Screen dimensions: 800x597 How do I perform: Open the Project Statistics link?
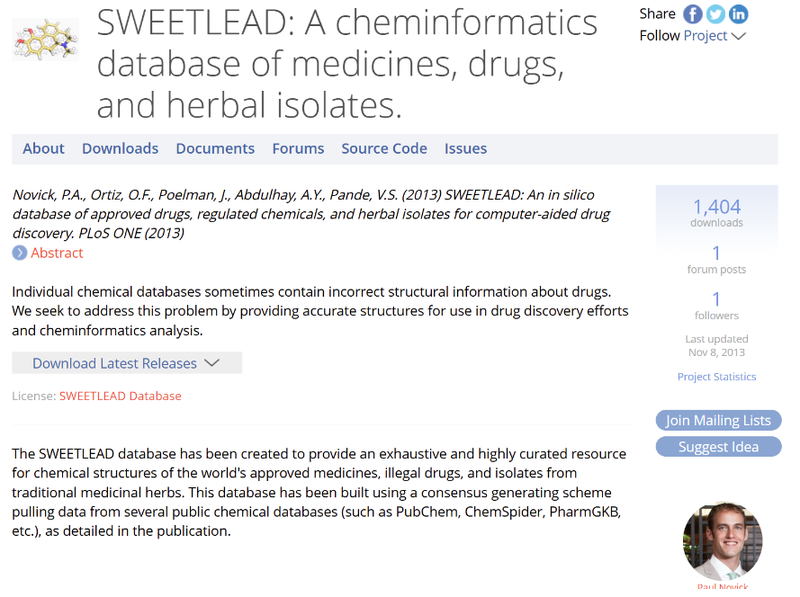coord(716,377)
